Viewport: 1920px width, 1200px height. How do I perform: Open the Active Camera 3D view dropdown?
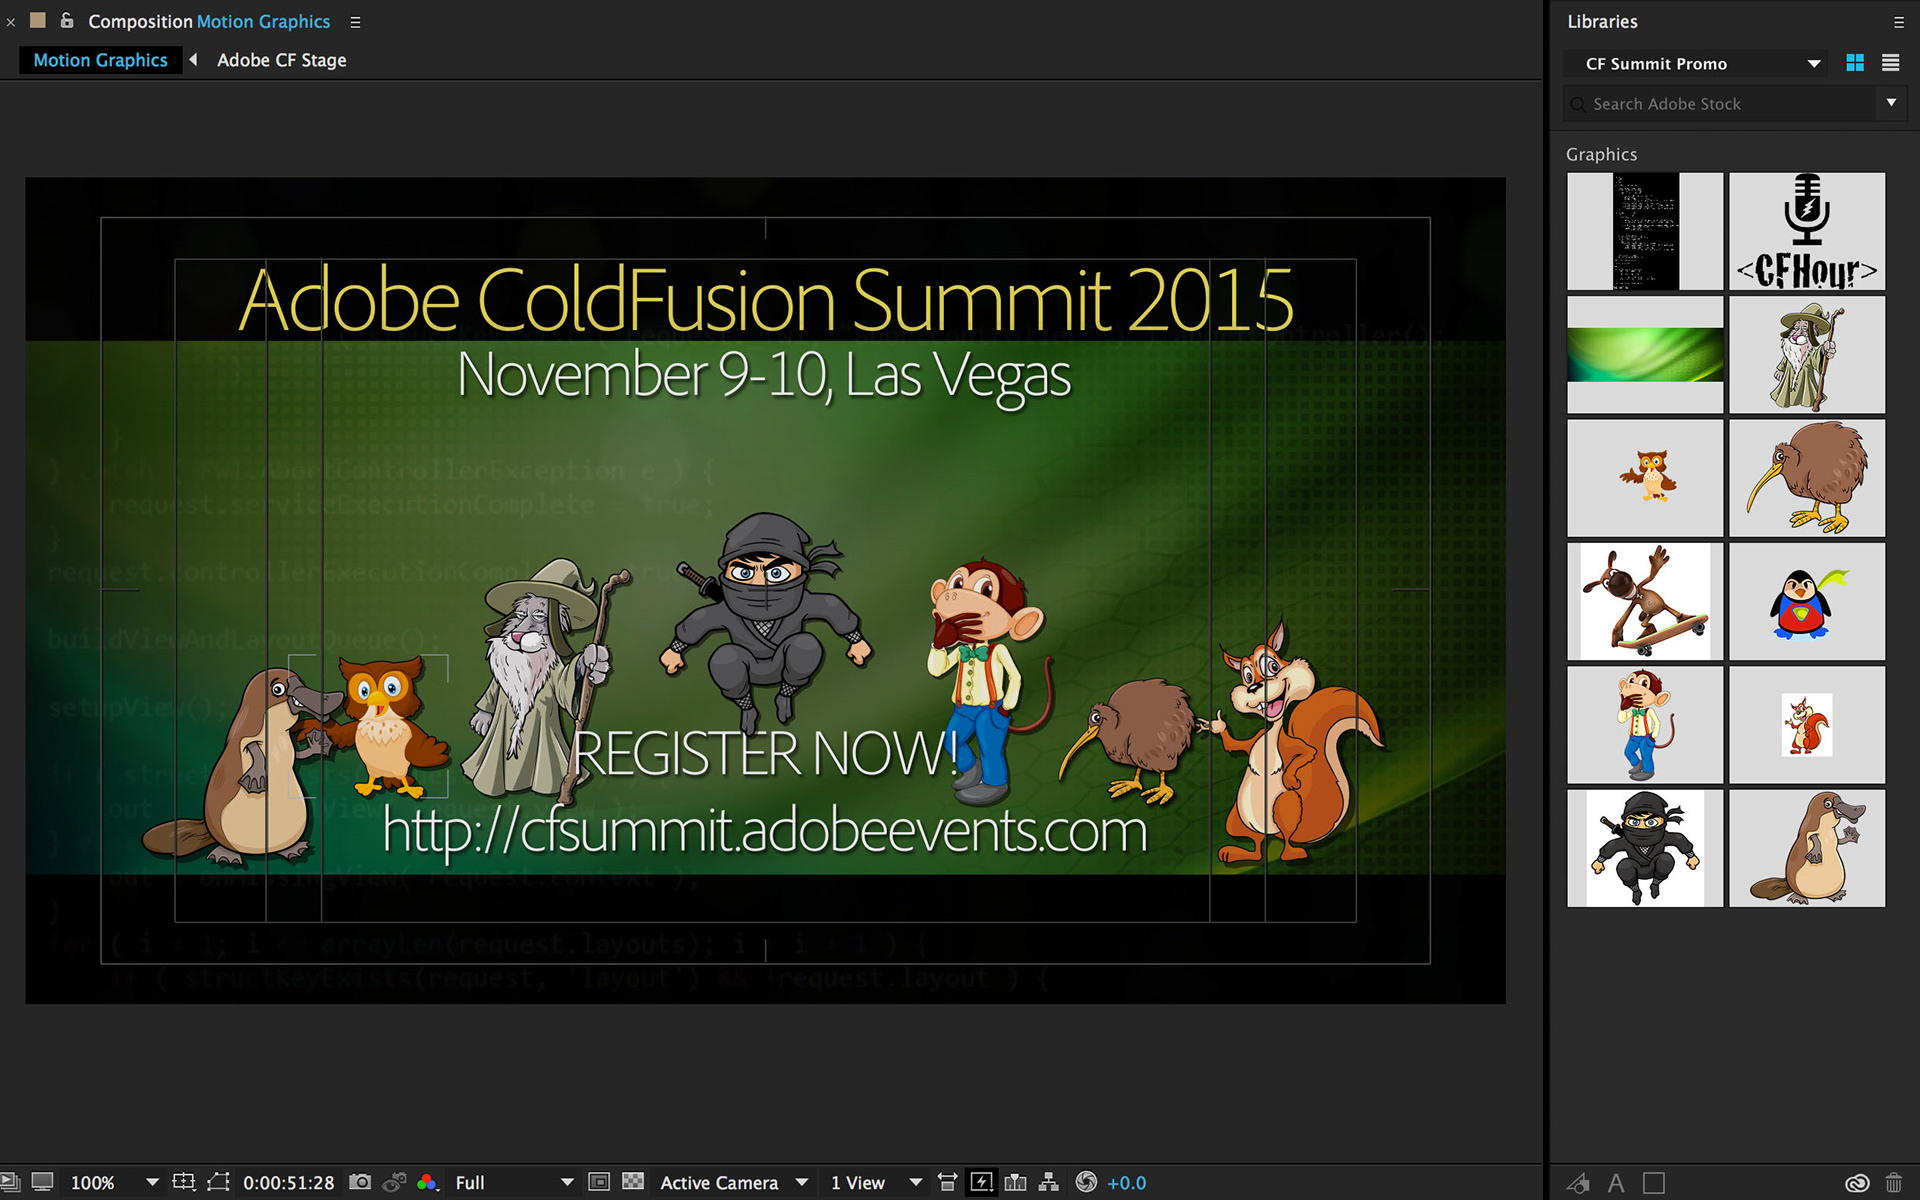click(x=733, y=1182)
